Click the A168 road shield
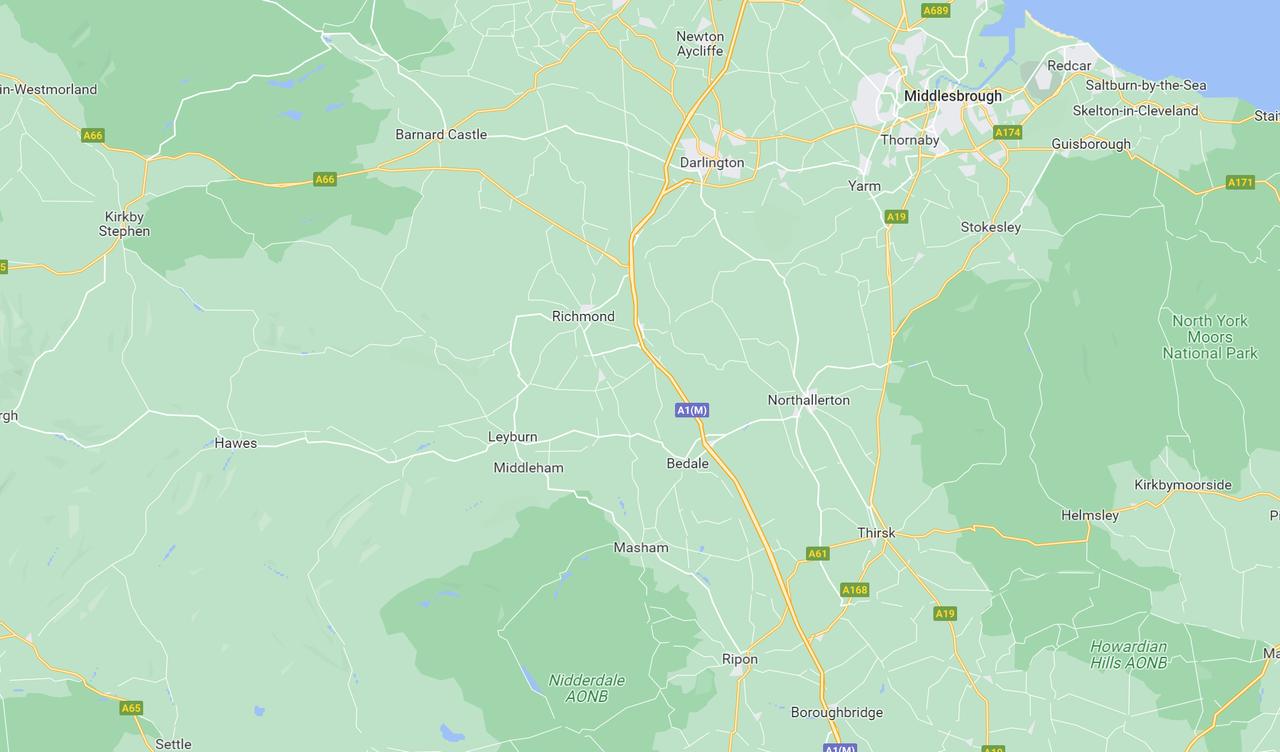This screenshot has width=1280, height=752. [x=854, y=590]
